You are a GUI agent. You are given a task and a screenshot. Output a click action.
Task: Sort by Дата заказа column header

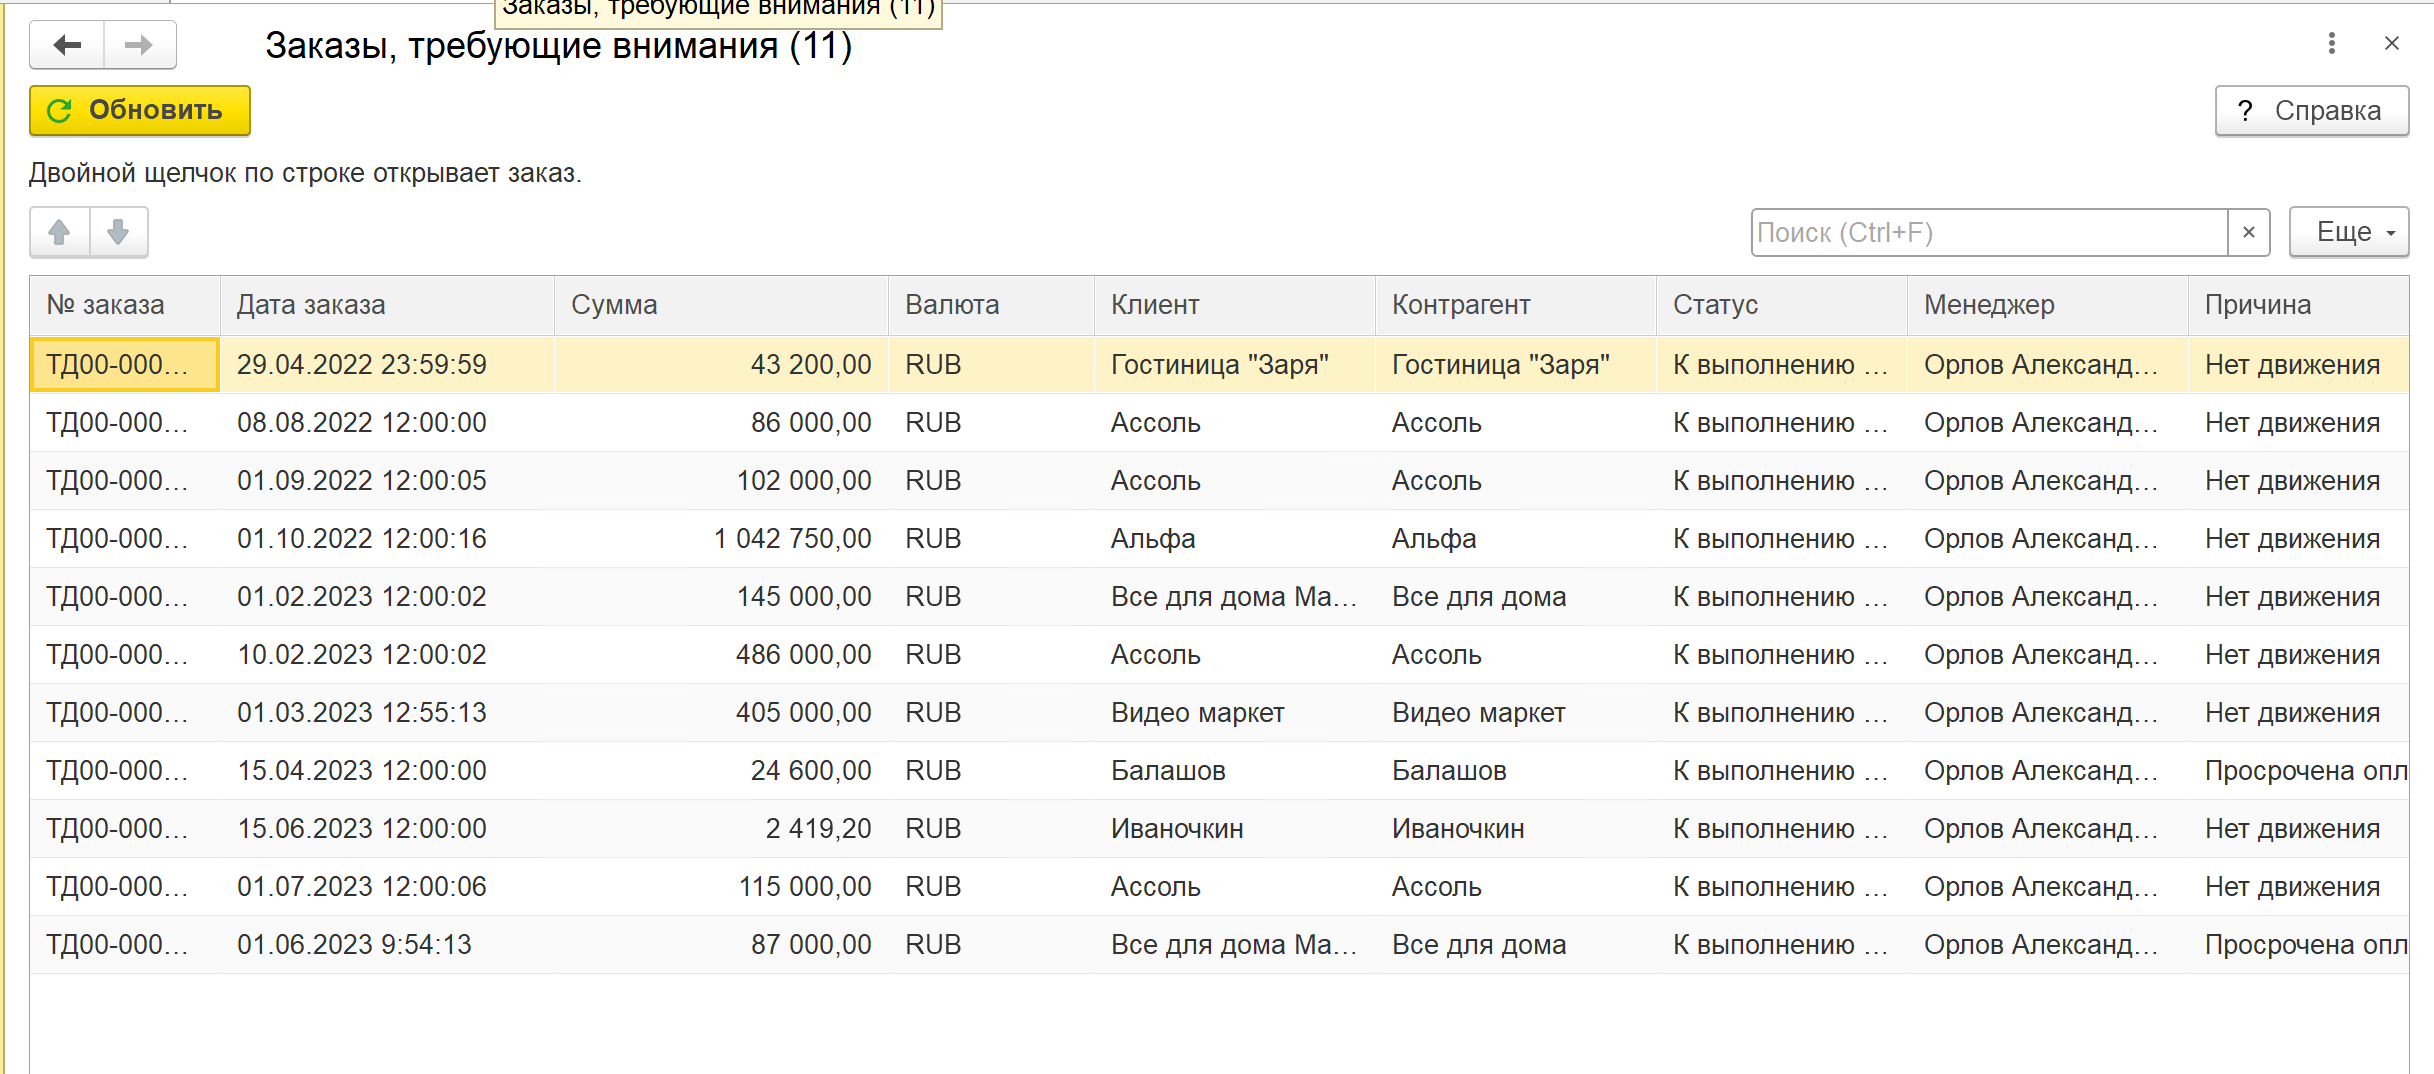tap(387, 305)
